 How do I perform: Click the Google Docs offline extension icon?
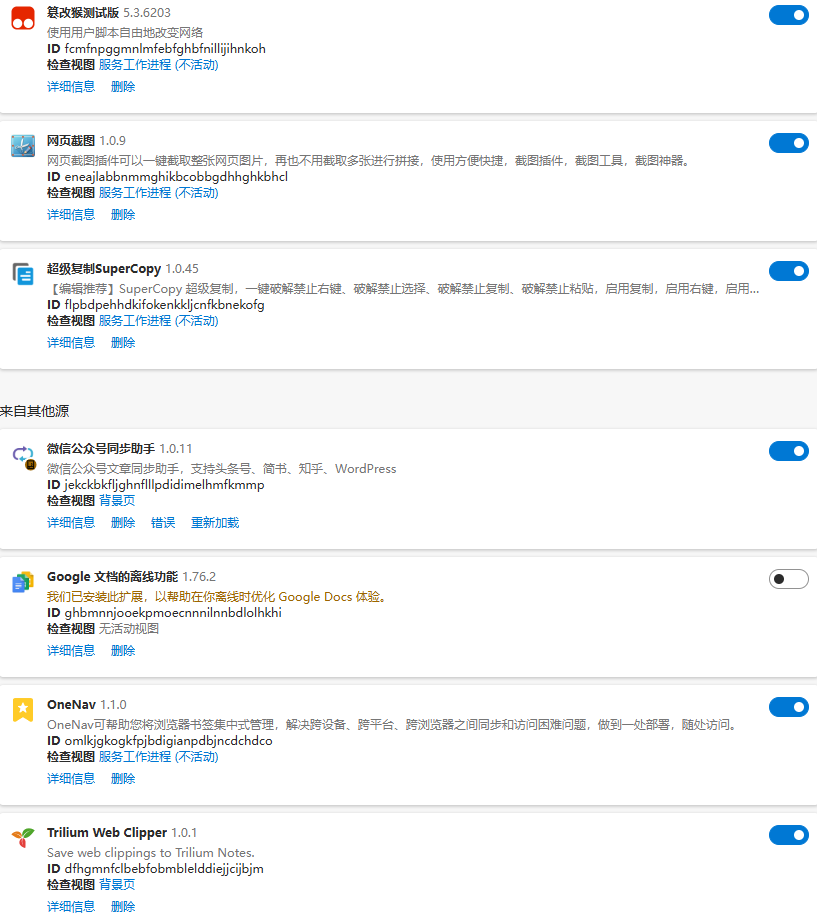23,582
